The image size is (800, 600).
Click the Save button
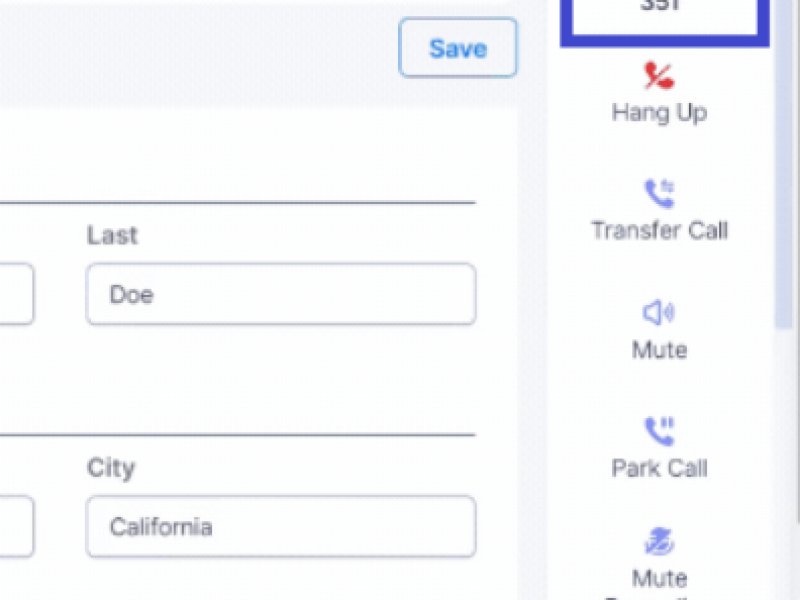458,47
